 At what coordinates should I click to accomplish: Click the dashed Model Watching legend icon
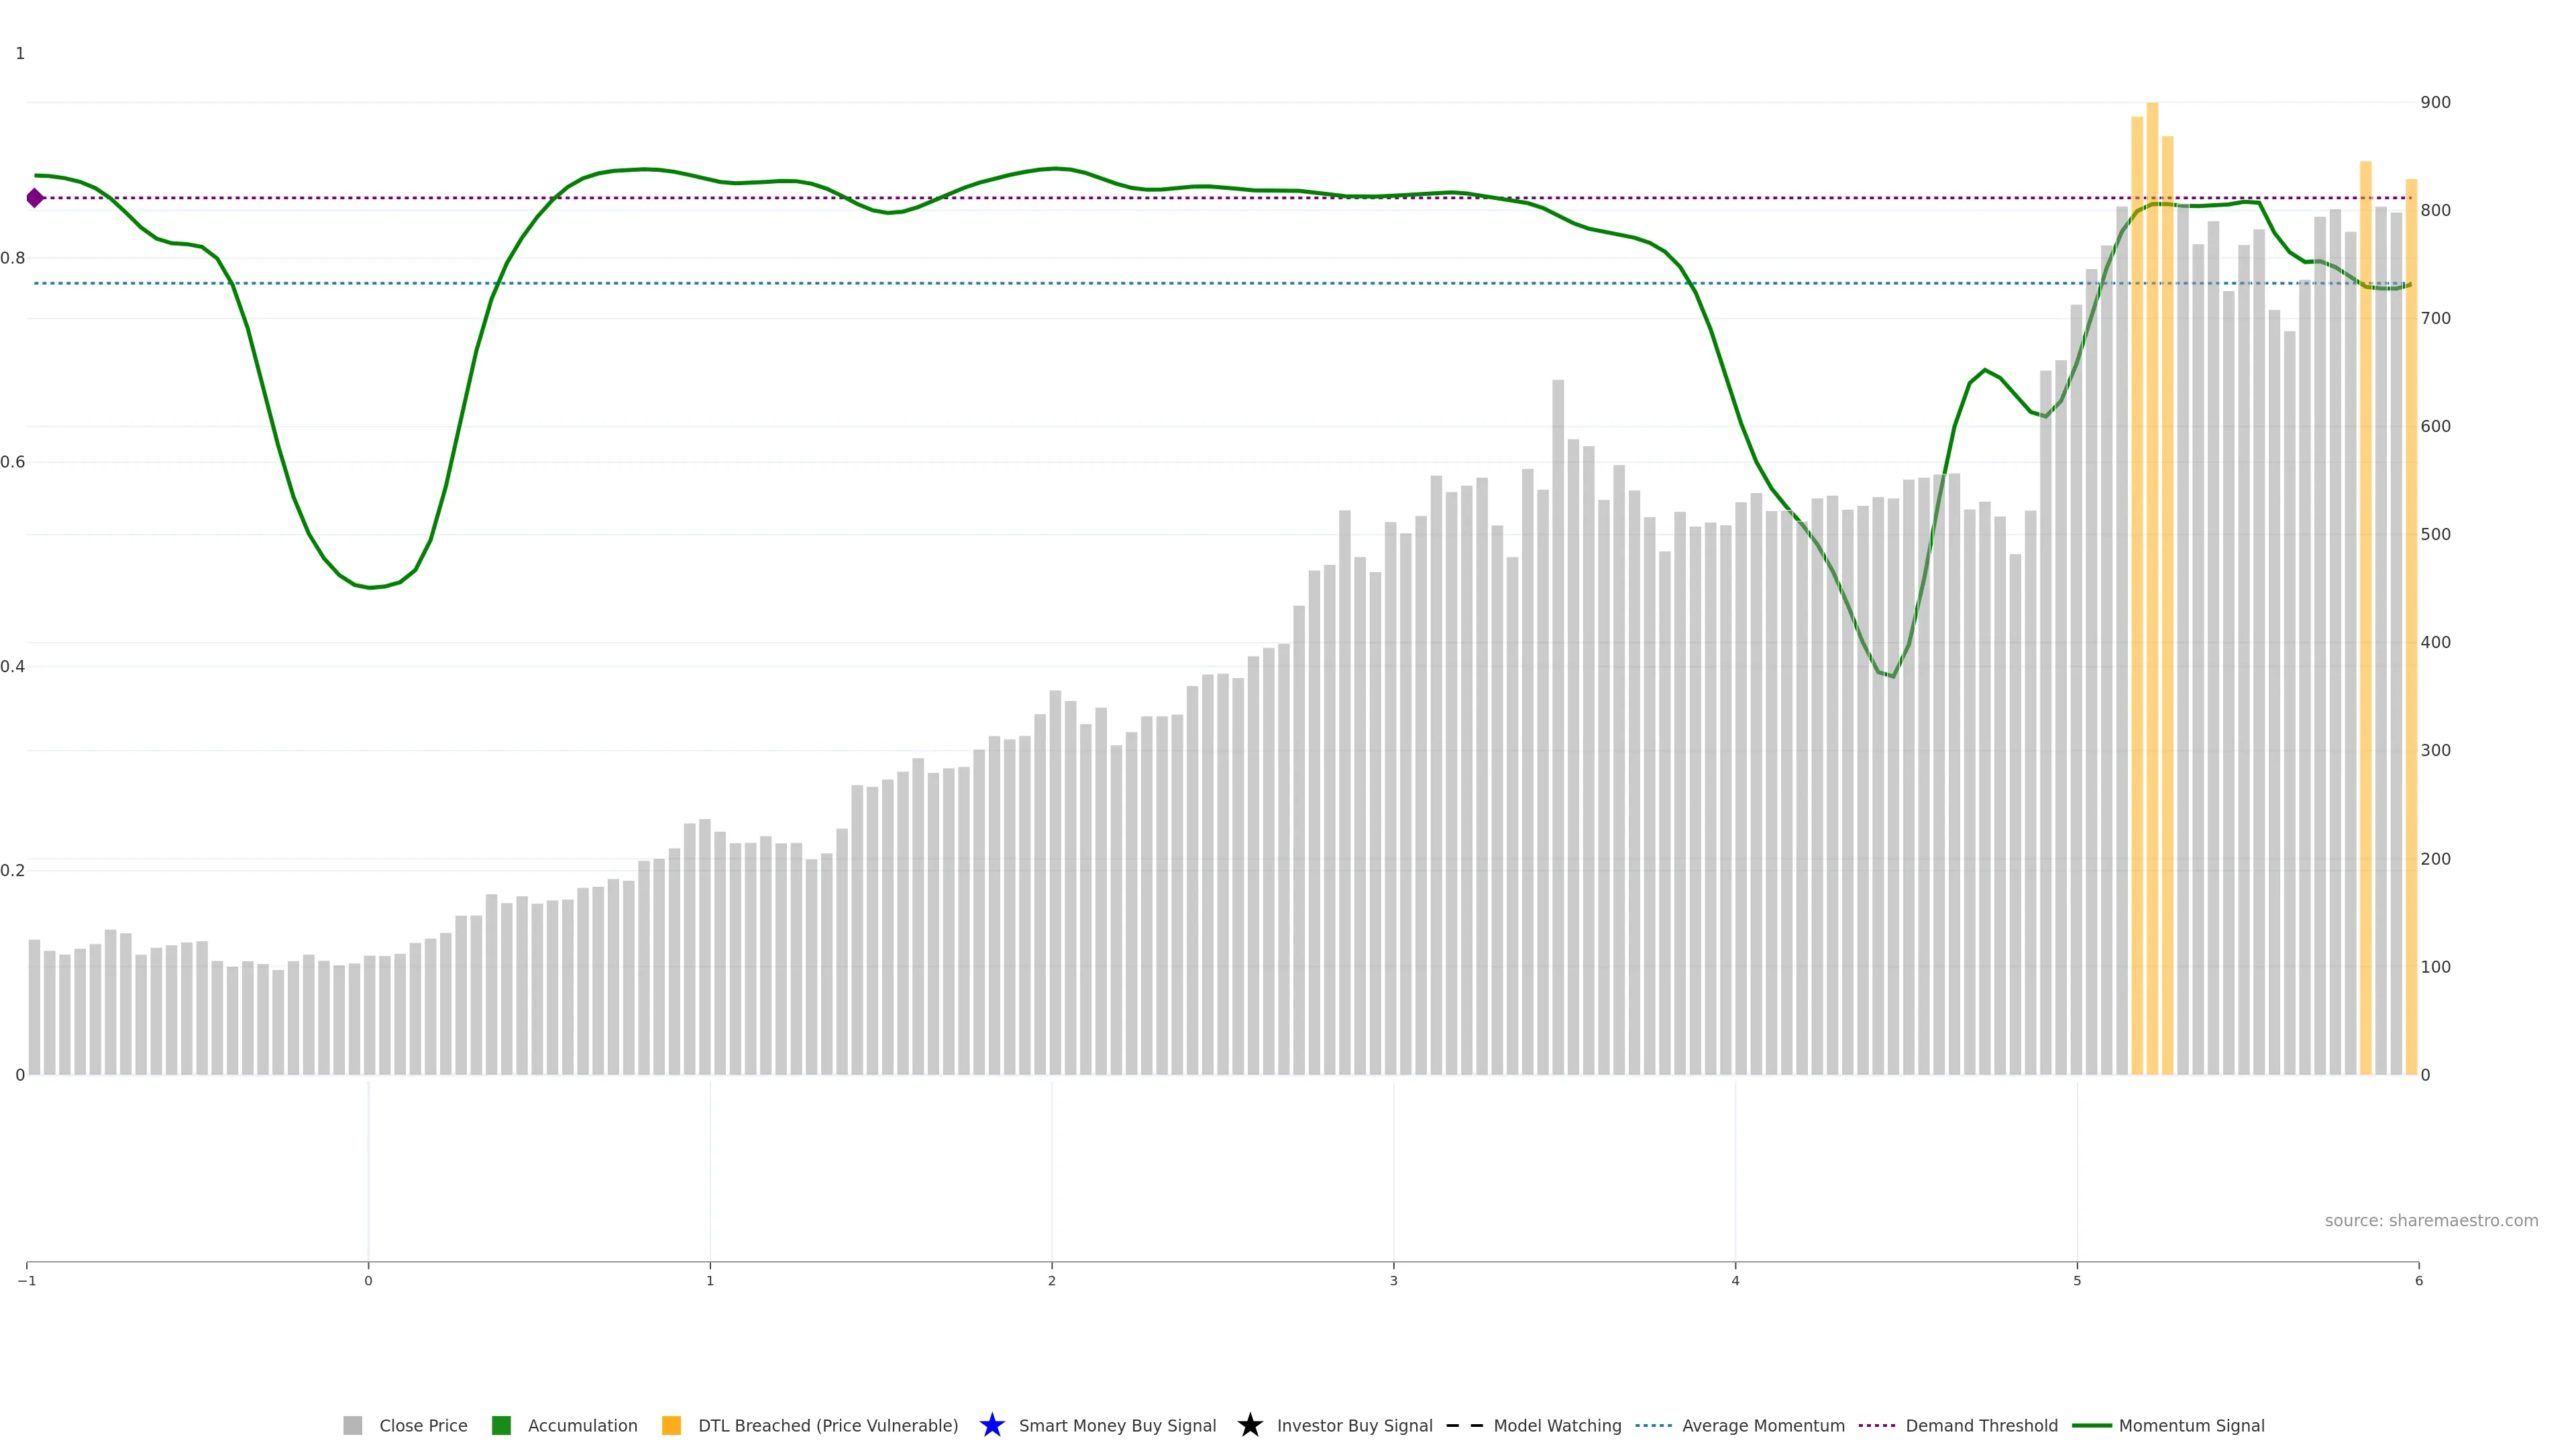point(1464,1425)
